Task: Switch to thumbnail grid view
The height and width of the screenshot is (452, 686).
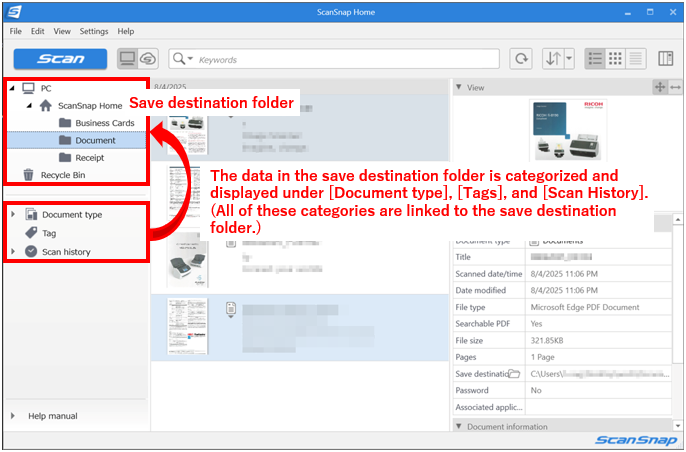Action: [616, 59]
